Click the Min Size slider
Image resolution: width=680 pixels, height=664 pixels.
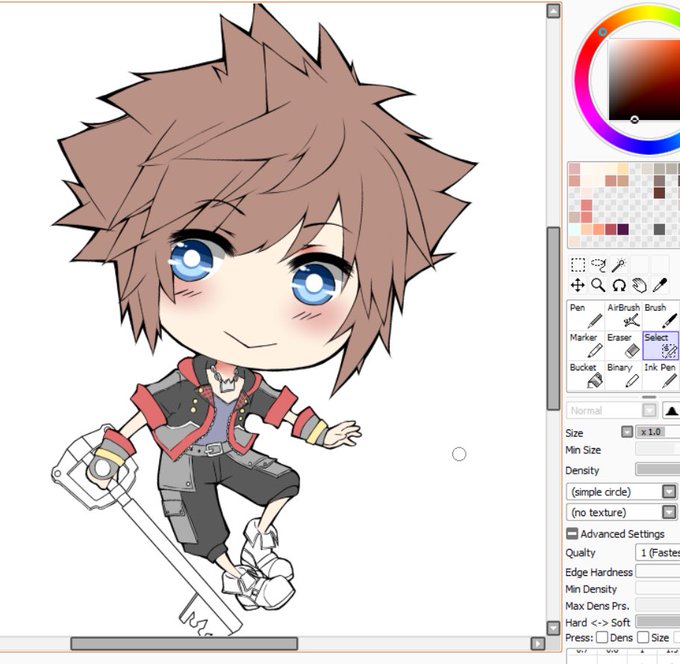[x=658, y=449]
